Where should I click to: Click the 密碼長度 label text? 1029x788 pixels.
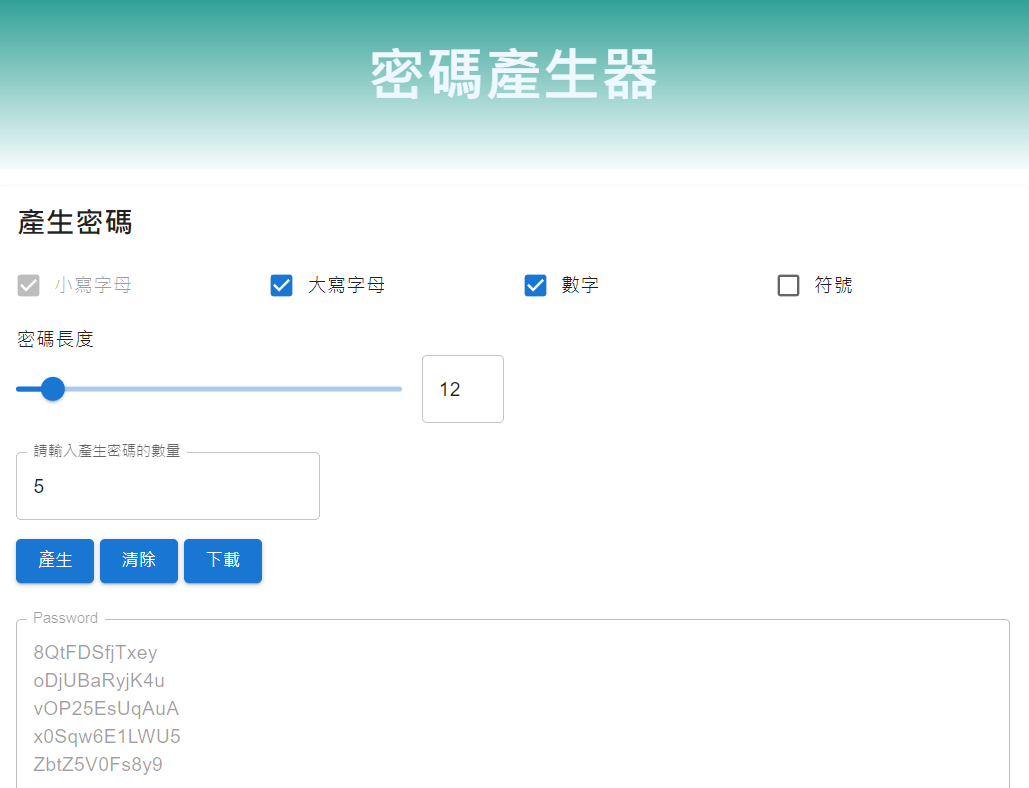pos(56,340)
